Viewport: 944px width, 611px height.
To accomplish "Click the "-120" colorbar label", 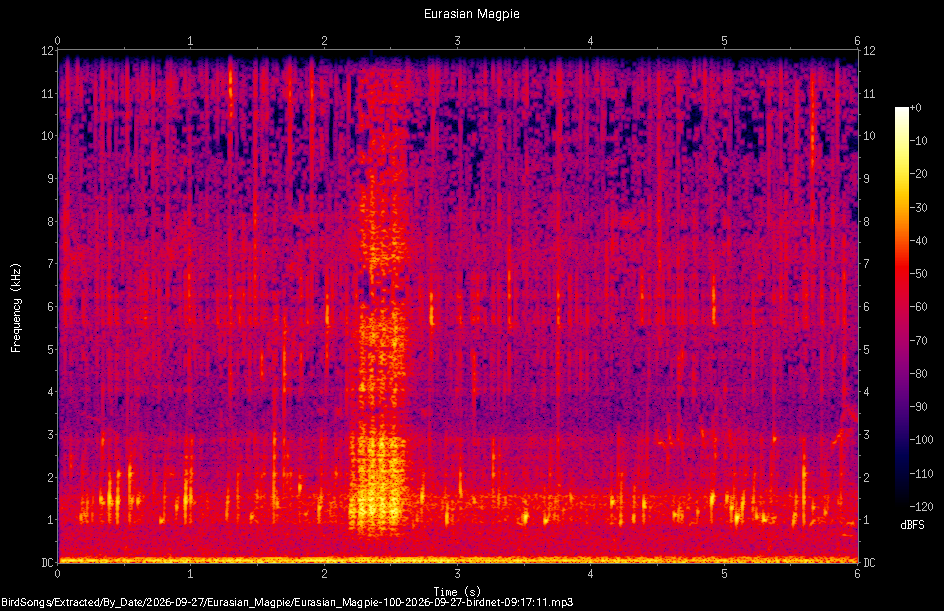I will point(921,507).
